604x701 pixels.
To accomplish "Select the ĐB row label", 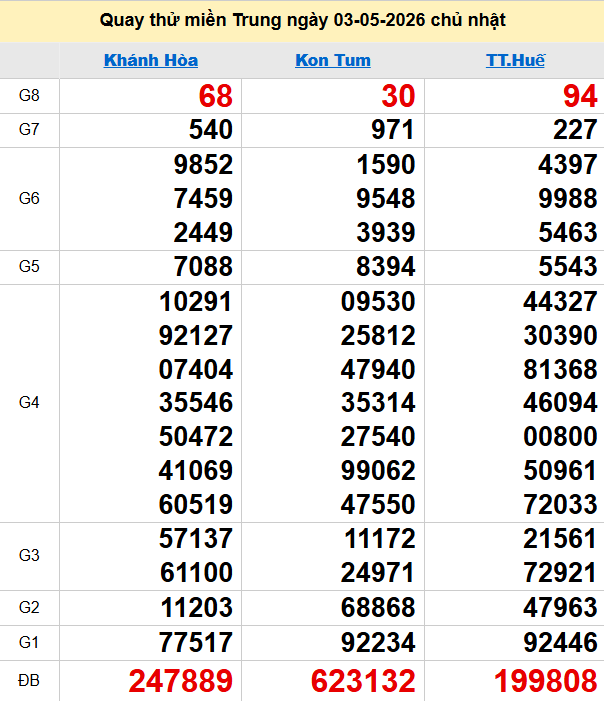I will pos(29,680).
